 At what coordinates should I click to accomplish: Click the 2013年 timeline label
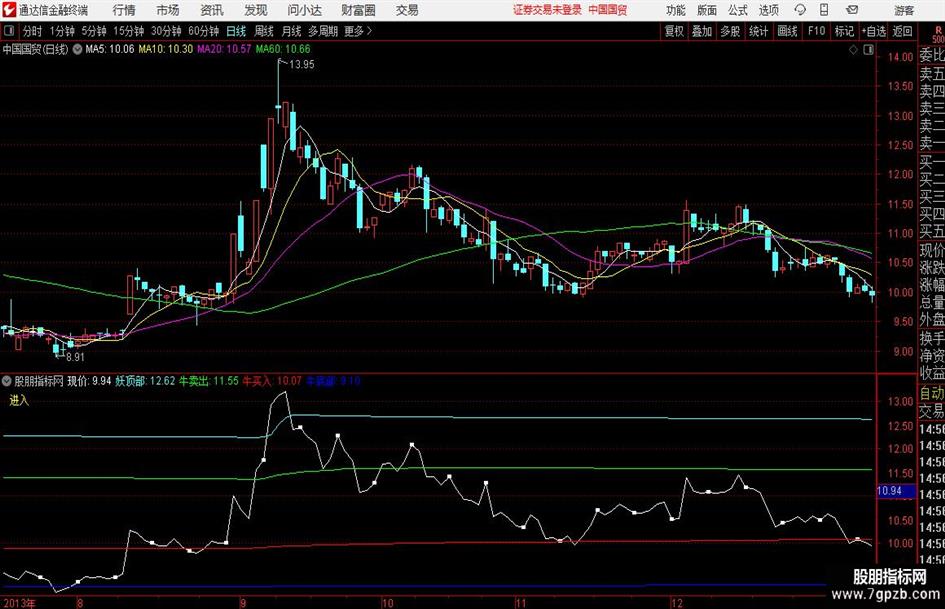click(19, 603)
